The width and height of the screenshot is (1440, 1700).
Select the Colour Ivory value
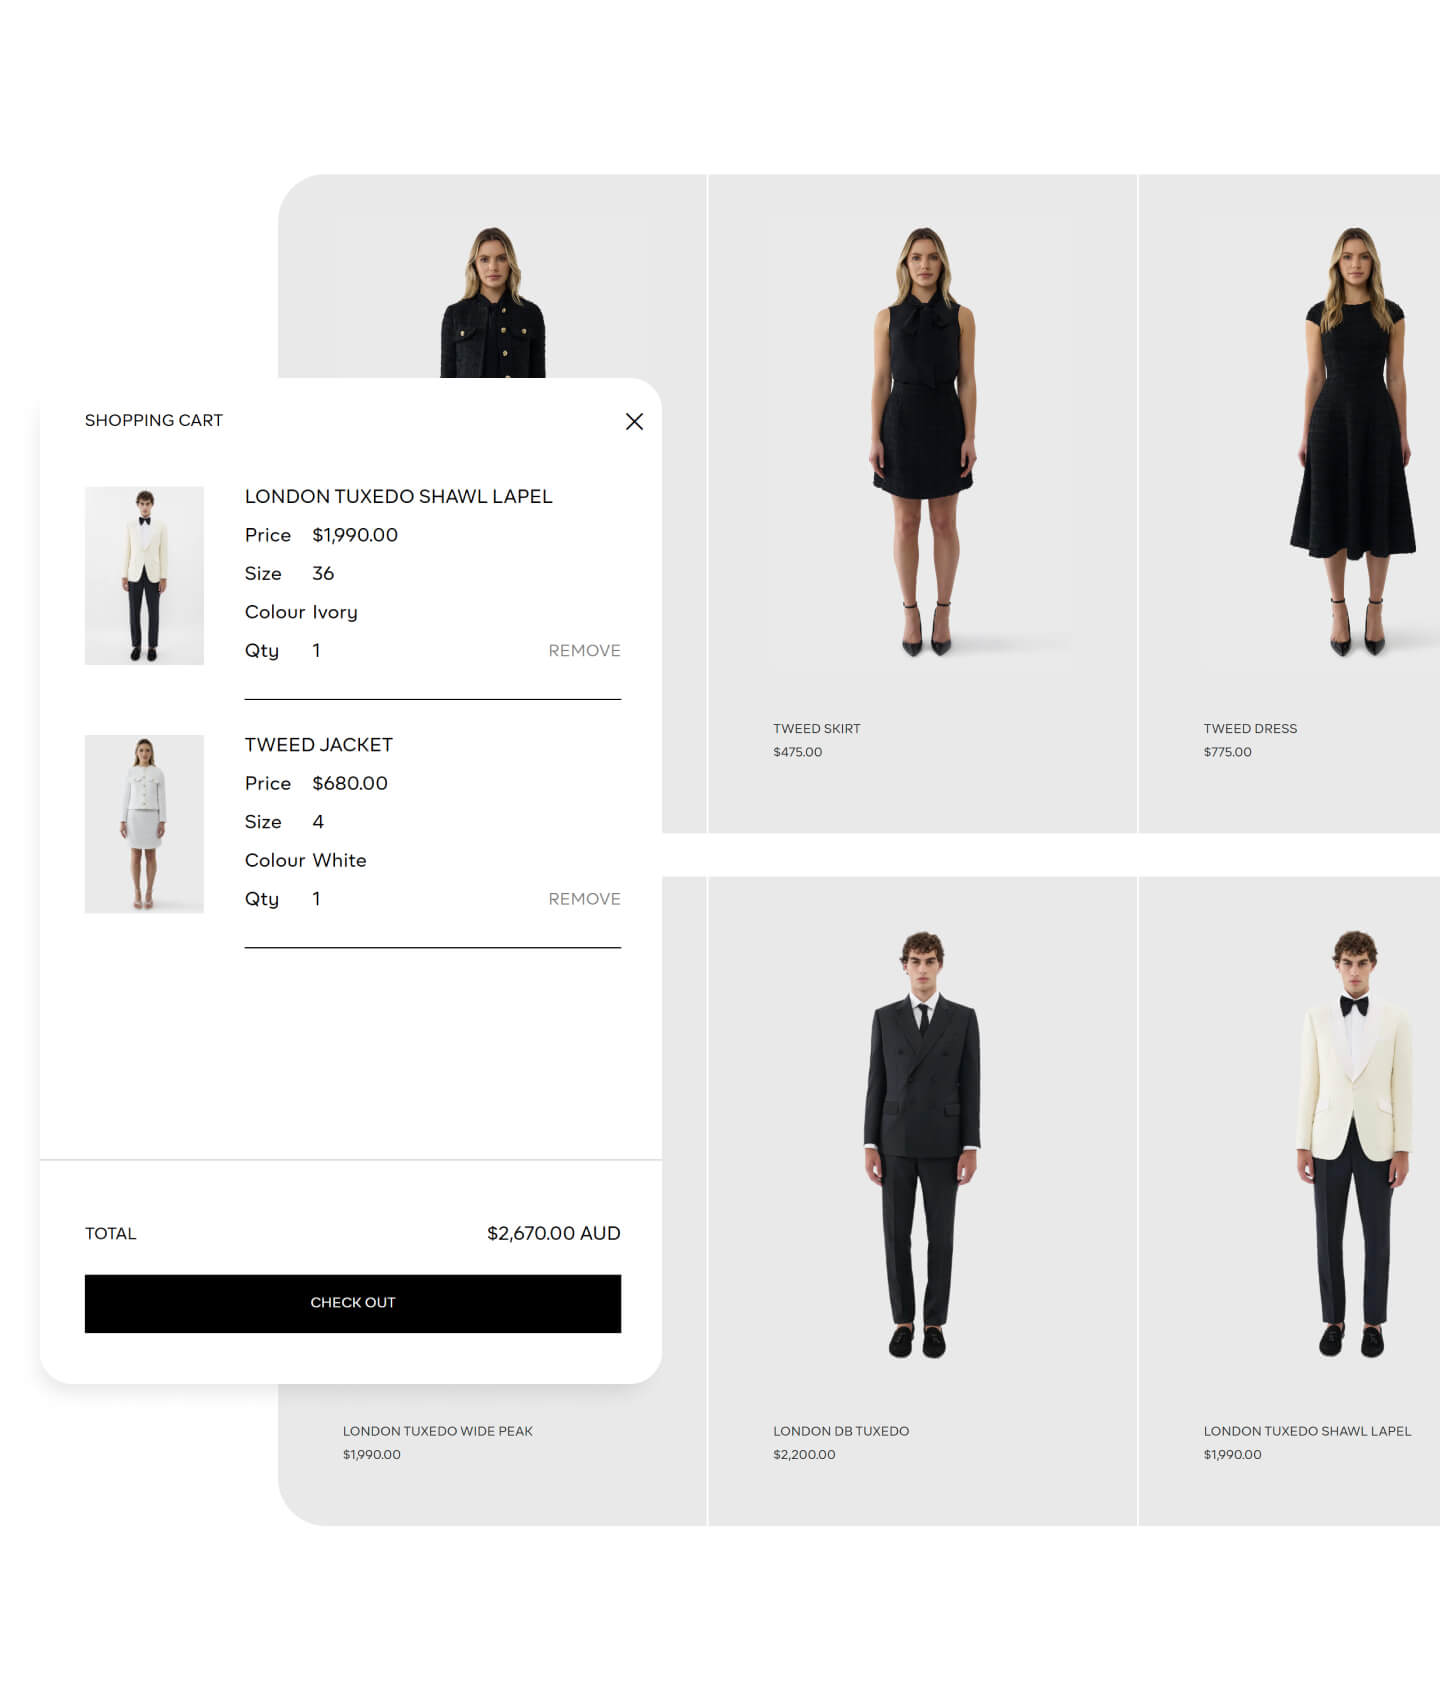tap(335, 612)
